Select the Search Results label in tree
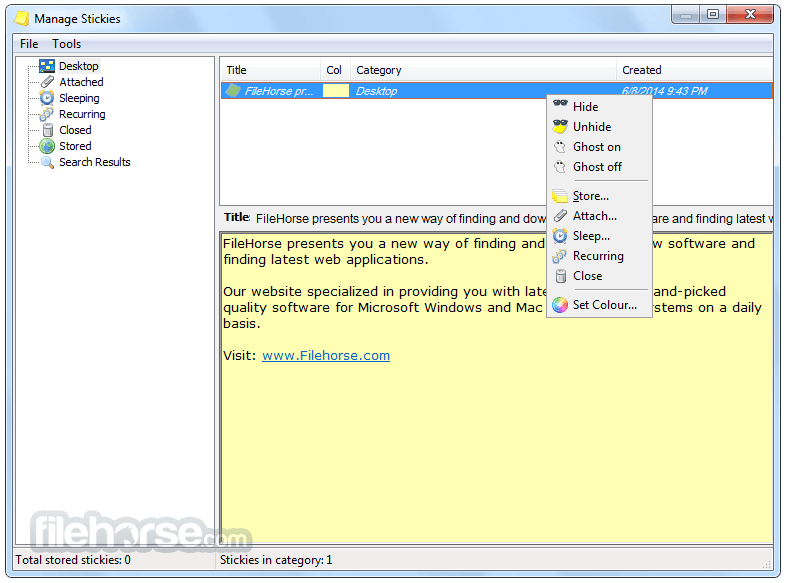 (95, 162)
